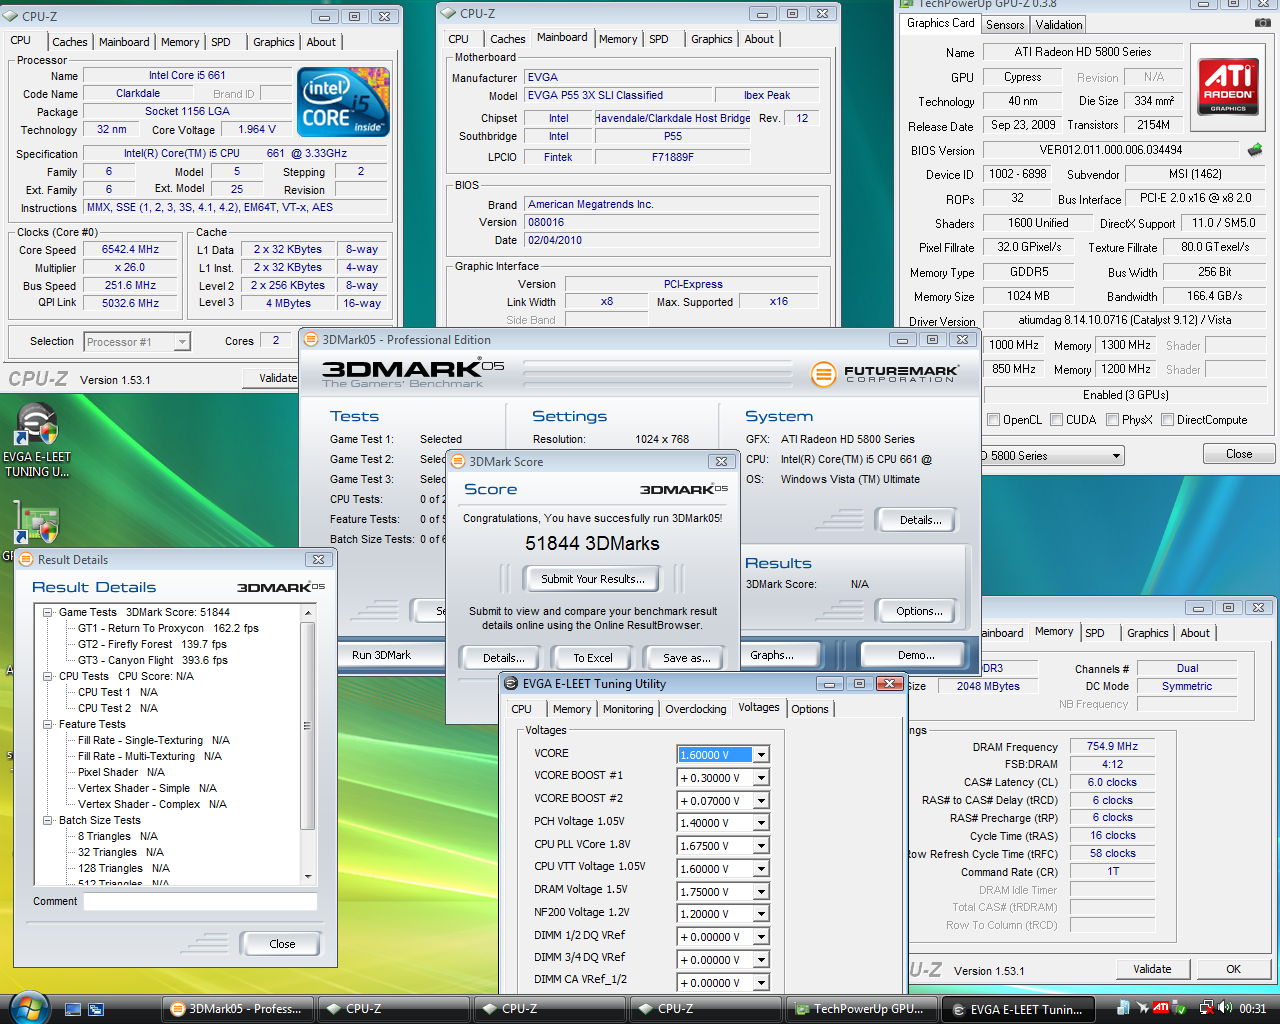The width and height of the screenshot is (1280, 1024).
Task: Click the Result Details window title icon
Action: pos(26,560)
